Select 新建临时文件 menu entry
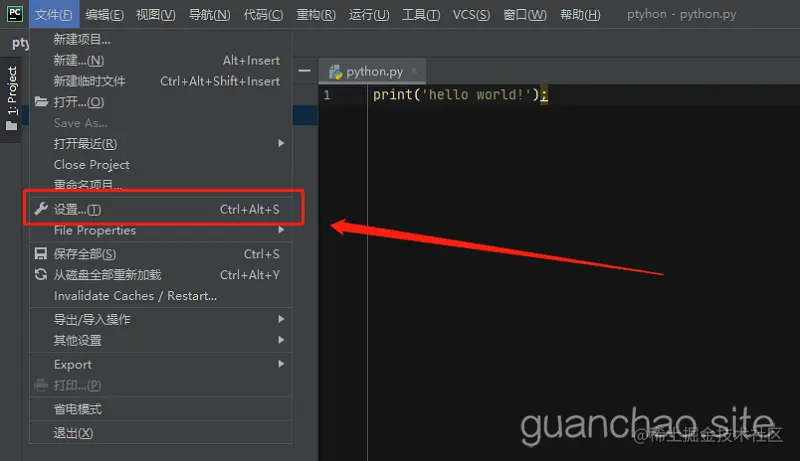Image resolution: width=800 pixels, height=461 pixels. (161, 81)
